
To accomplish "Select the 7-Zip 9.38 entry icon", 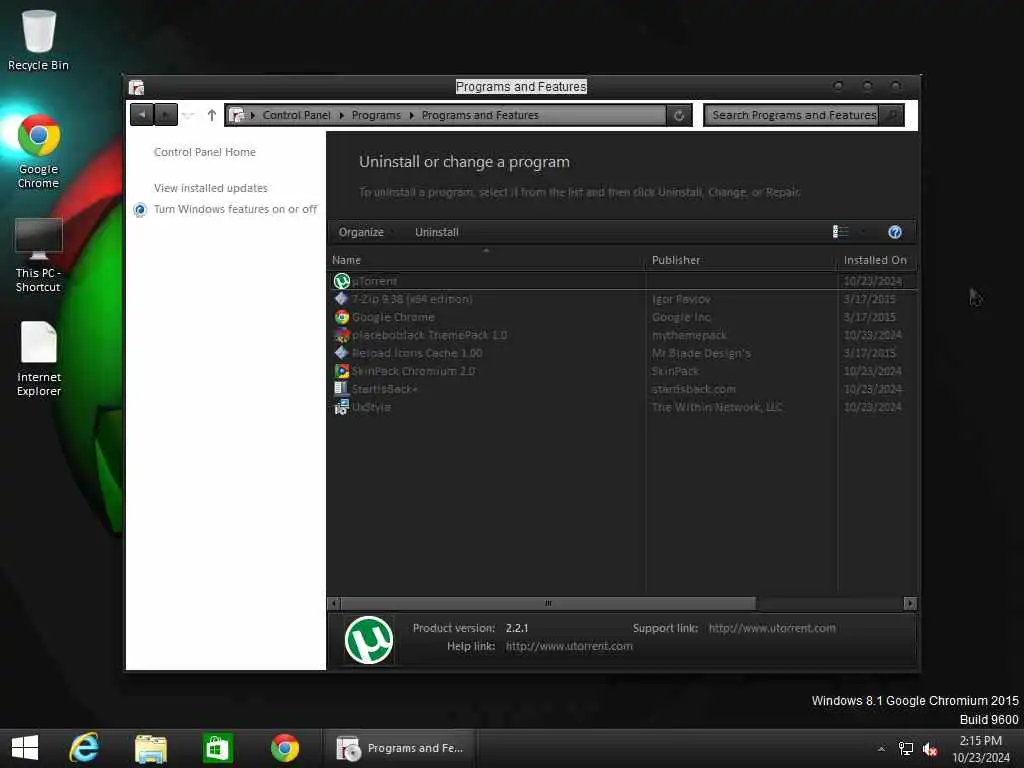I will coord(342,299).
